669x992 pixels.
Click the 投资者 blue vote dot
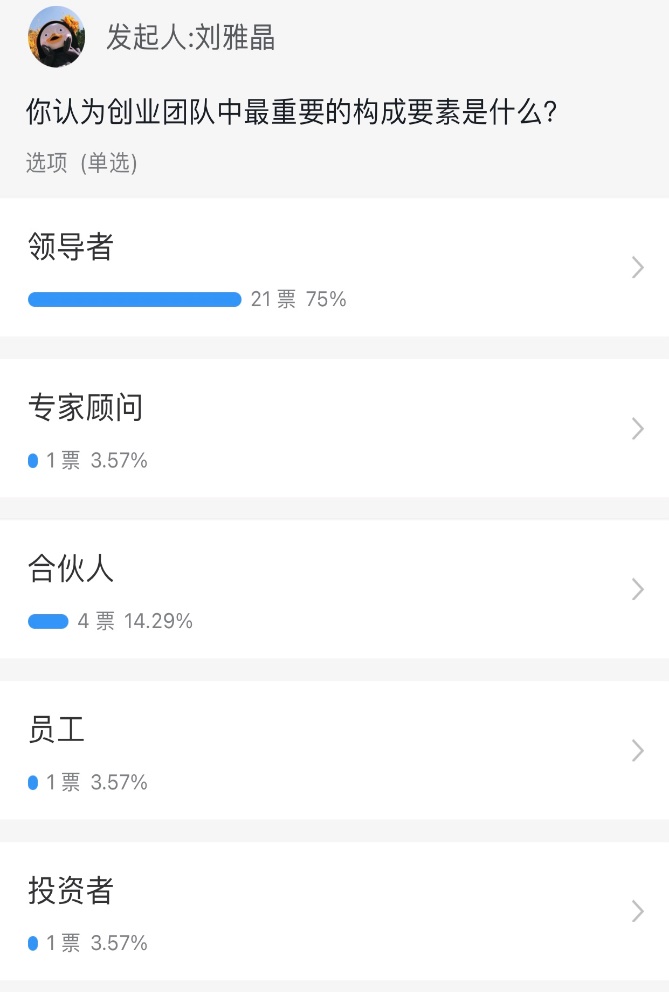tap(33, 943)
